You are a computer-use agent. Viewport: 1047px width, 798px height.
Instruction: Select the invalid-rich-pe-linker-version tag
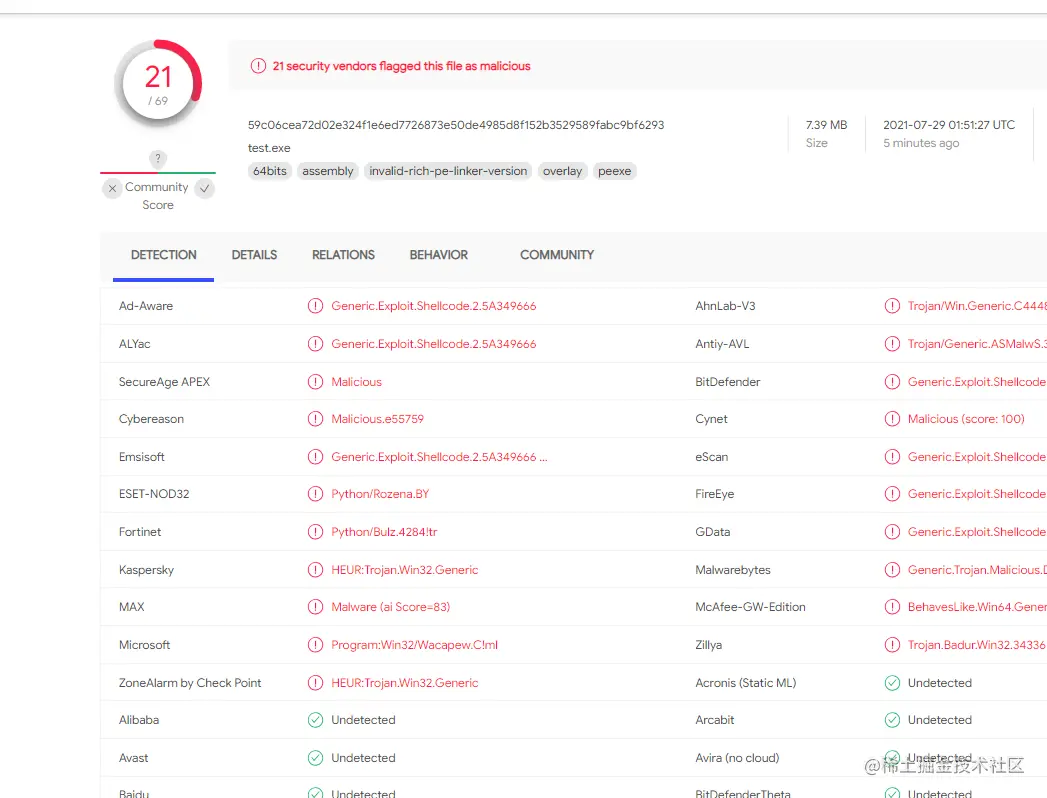click(x=448, y=171)
